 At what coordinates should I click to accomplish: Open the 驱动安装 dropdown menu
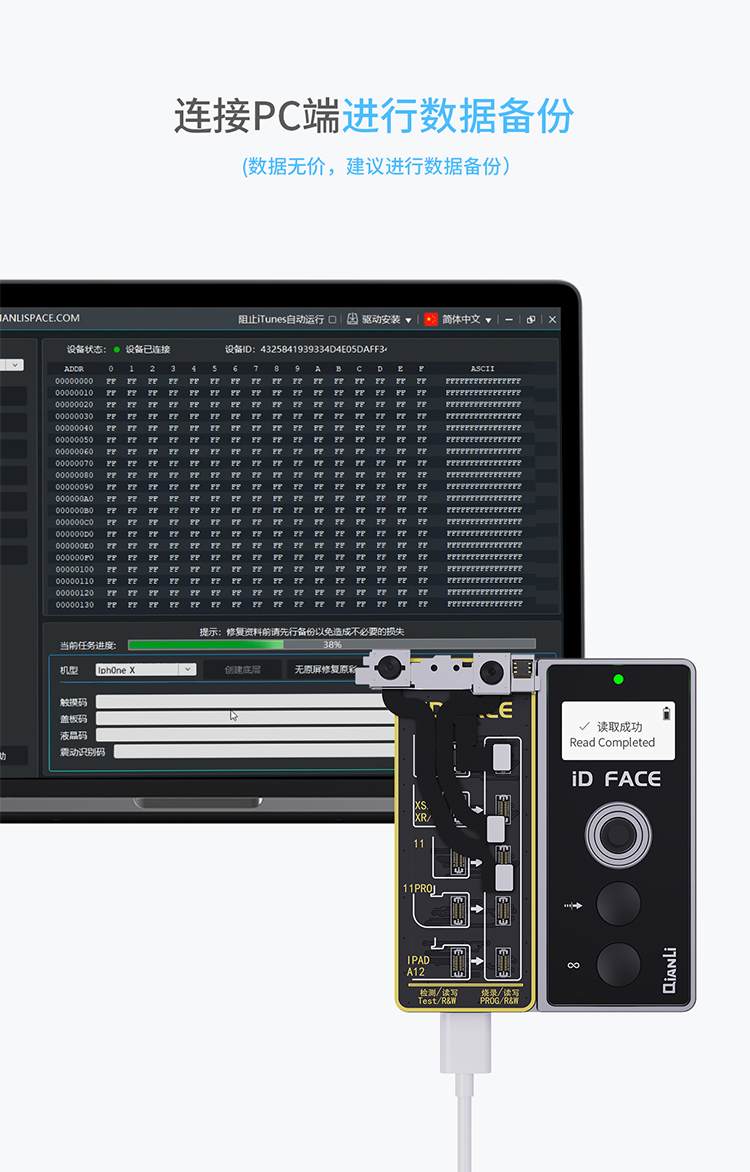tap(408, 320)
